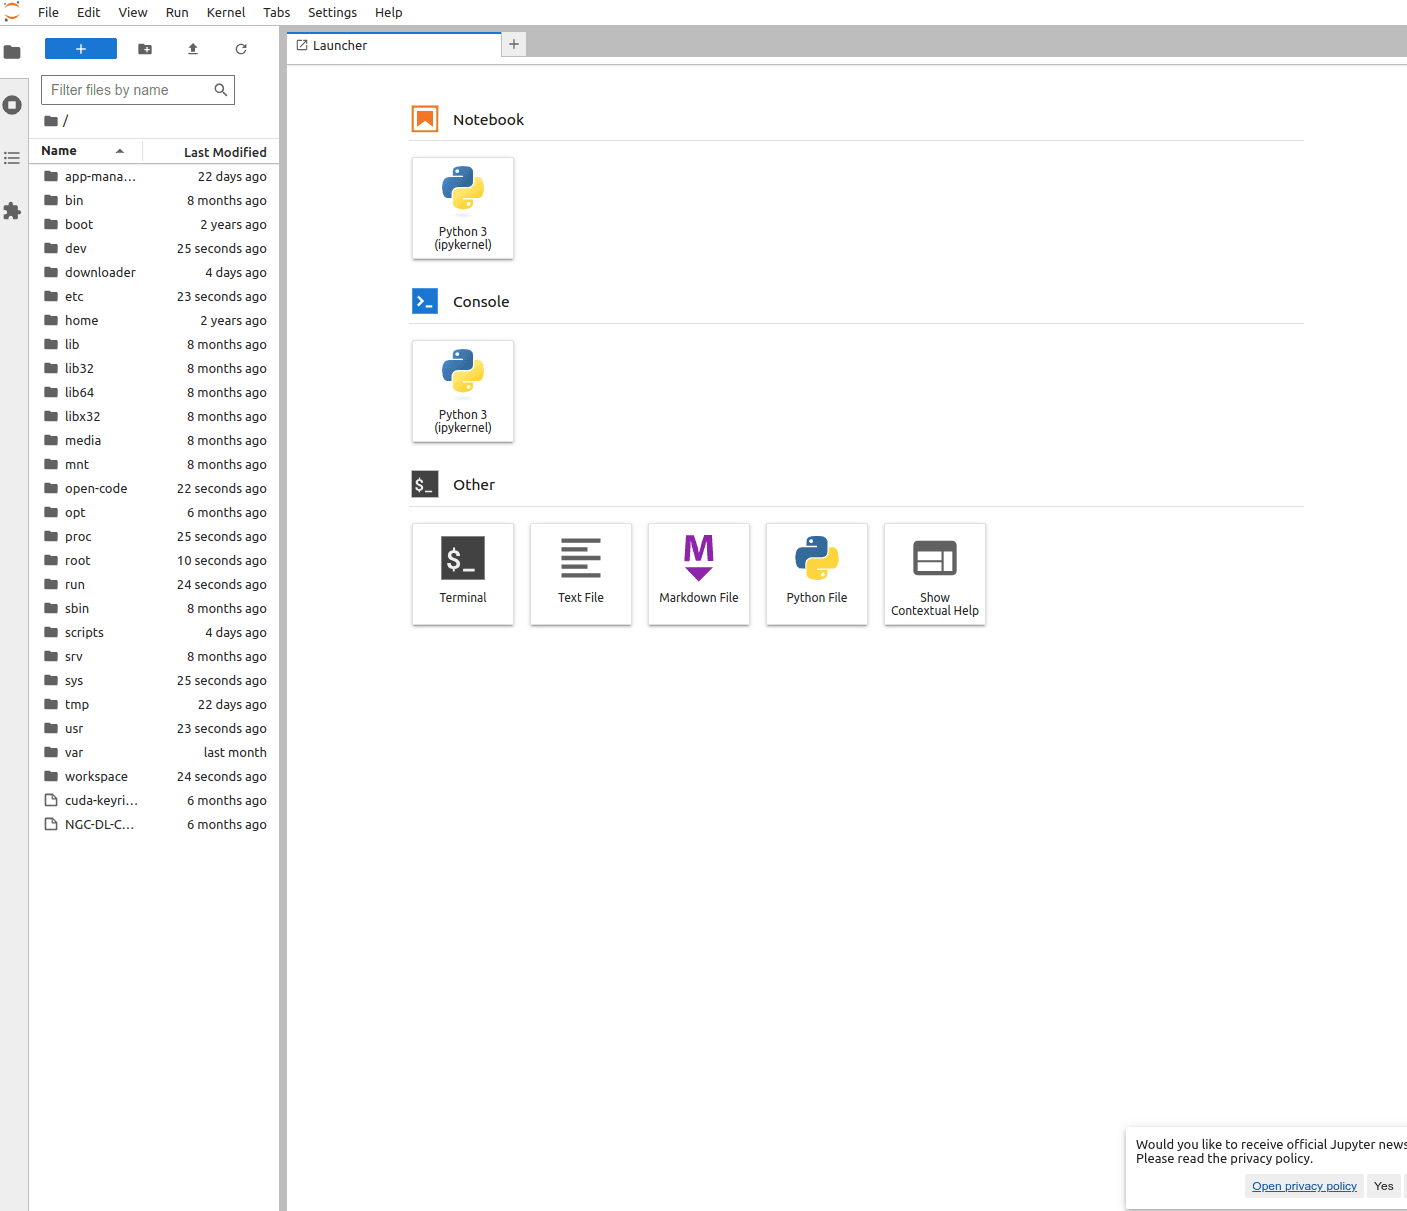Select the workspace folder
Image resolution: width=1407 pixels, height=1211 pixels.
(155, 776)
